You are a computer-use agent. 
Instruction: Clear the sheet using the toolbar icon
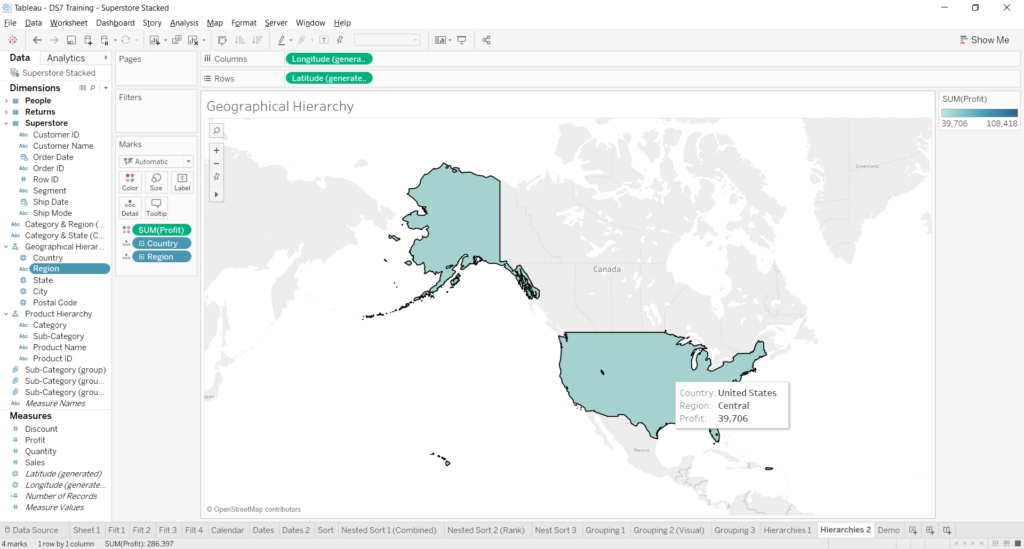193,40
